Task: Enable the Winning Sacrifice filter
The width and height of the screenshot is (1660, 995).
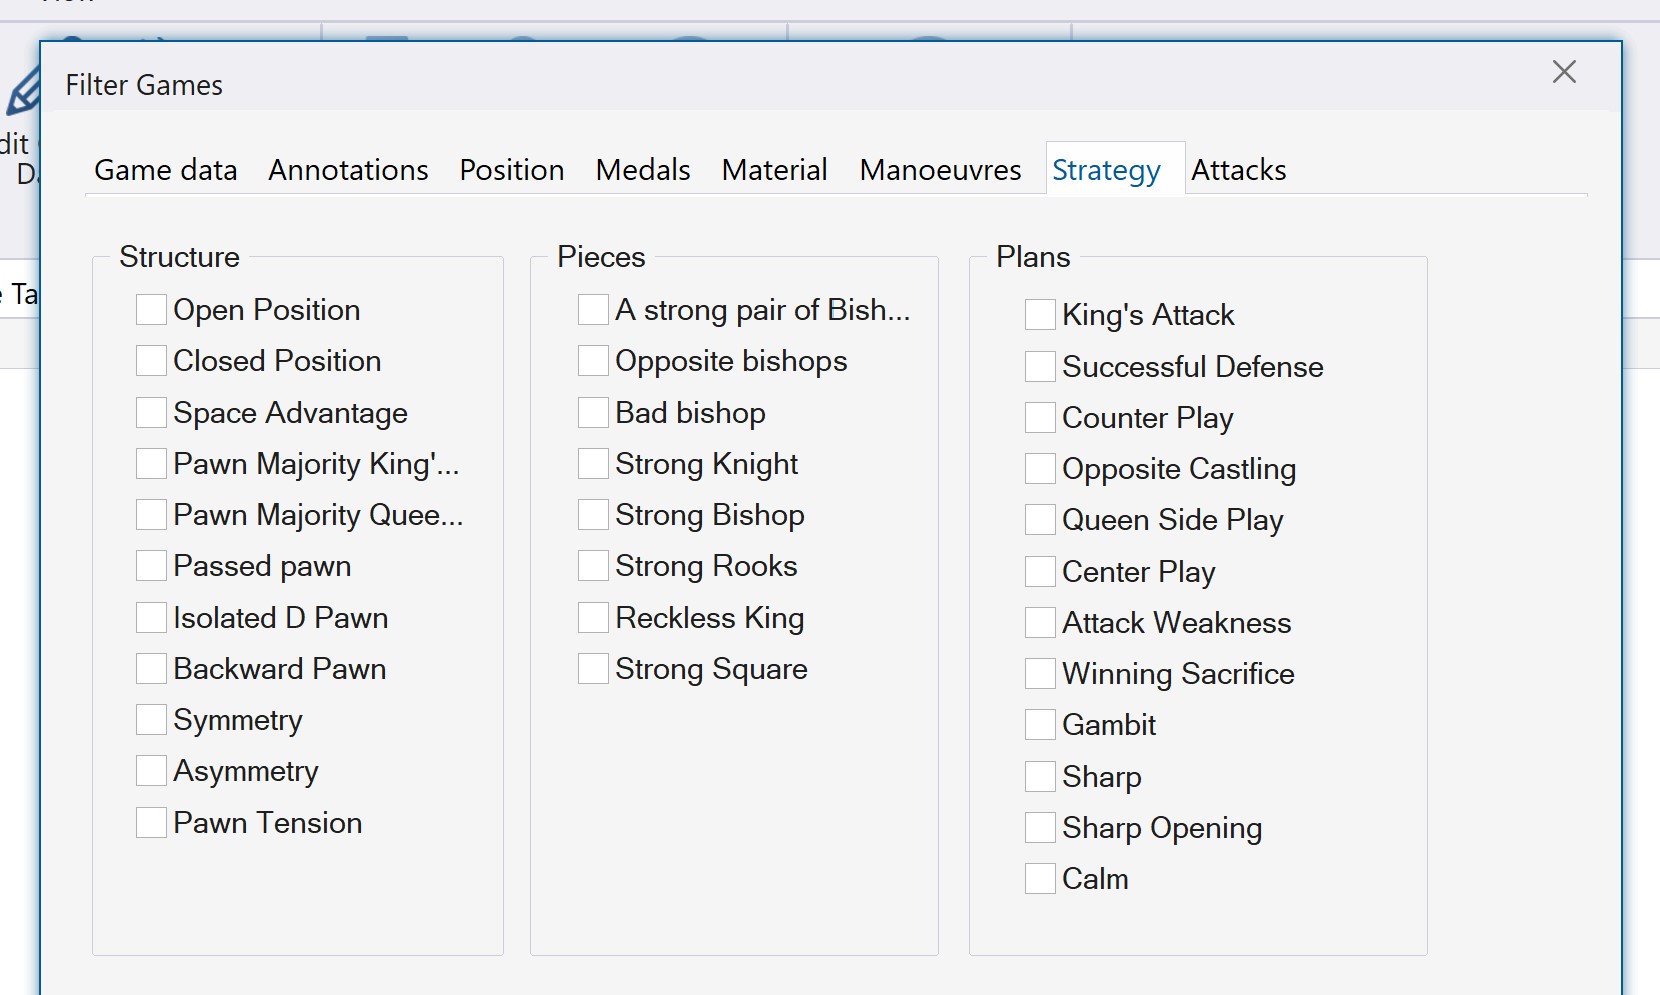Action: click(1039, 673)
